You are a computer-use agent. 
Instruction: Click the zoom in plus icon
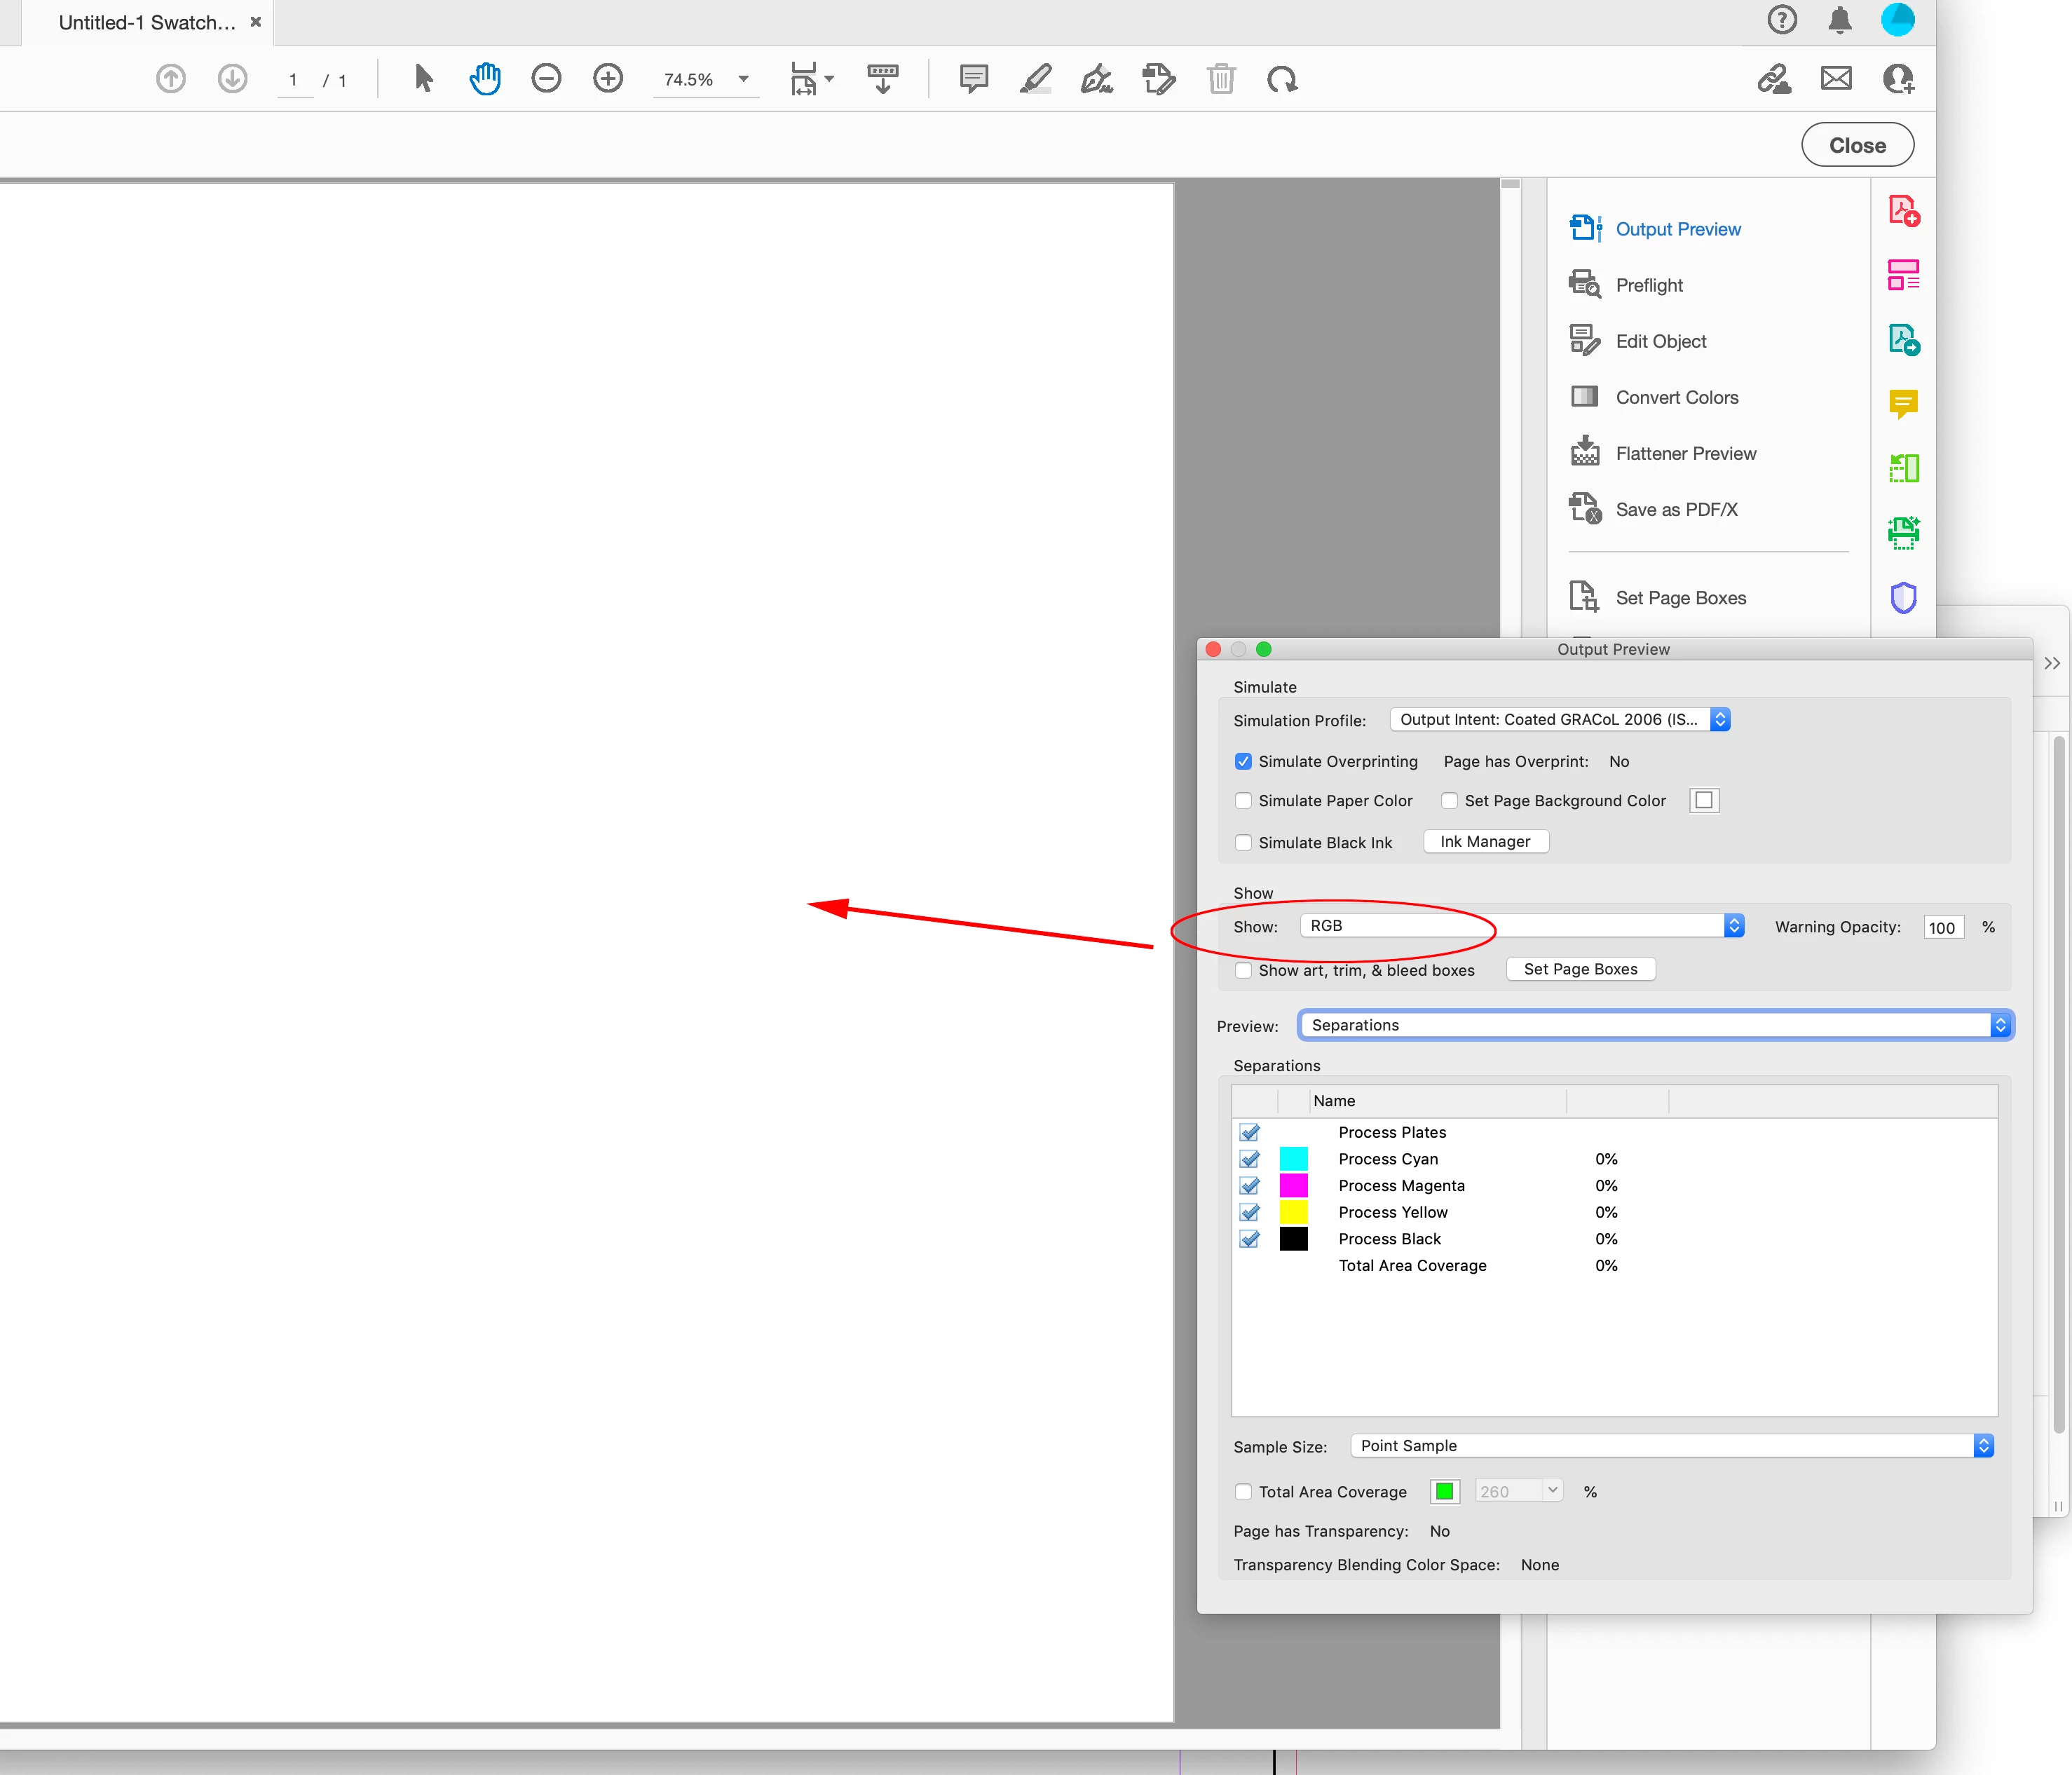pyautogui.click(x=608, y=78)
